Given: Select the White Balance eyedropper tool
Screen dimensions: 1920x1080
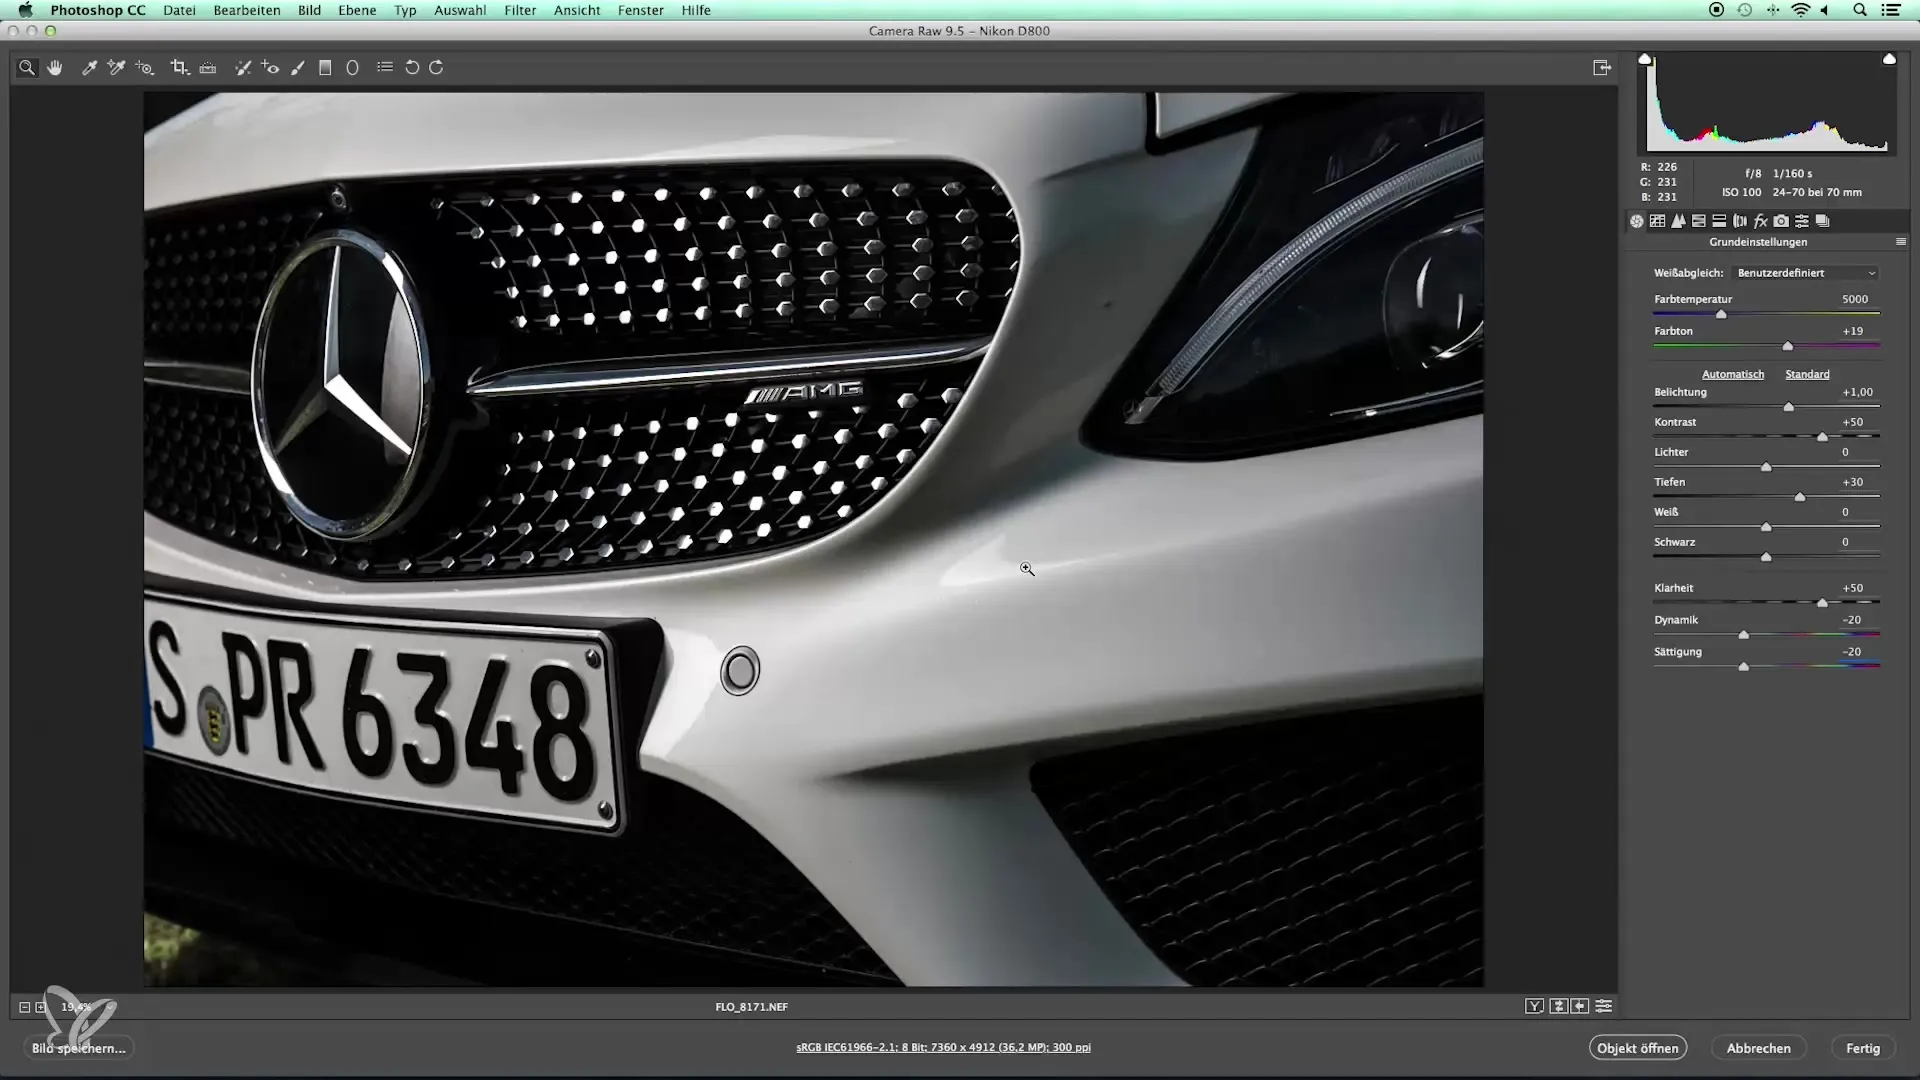Looking at the screenshot, I should (89, 68).
